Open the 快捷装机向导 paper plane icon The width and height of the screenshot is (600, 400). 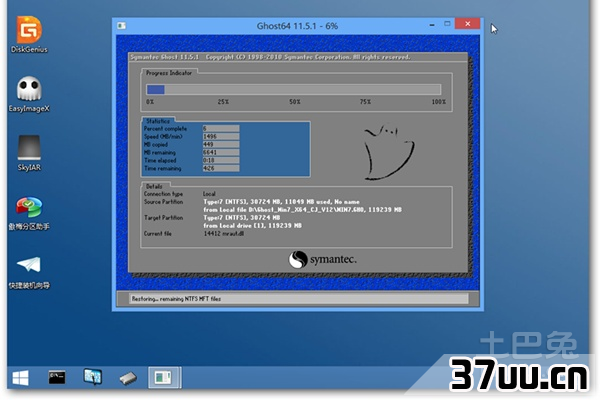(29, 272)
